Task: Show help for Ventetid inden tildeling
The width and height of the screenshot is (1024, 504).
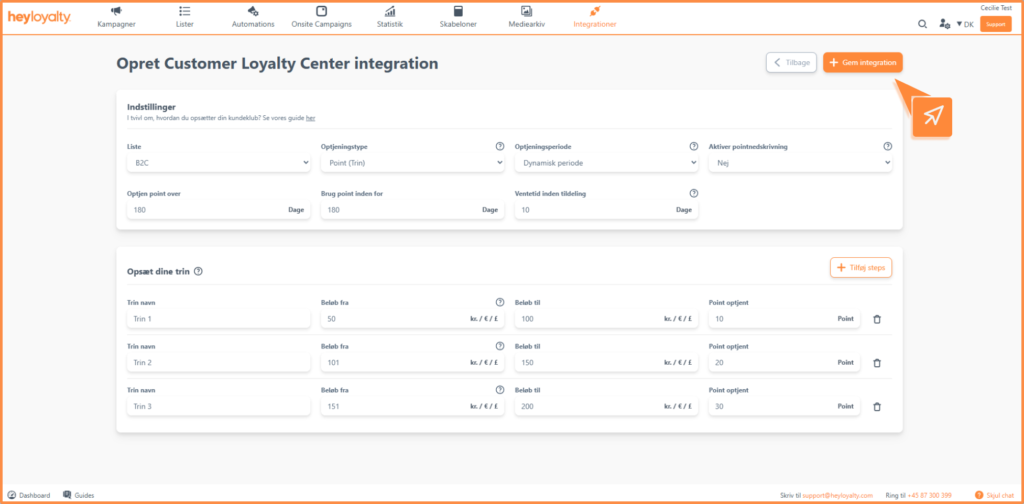Action: tap(694, 193)
